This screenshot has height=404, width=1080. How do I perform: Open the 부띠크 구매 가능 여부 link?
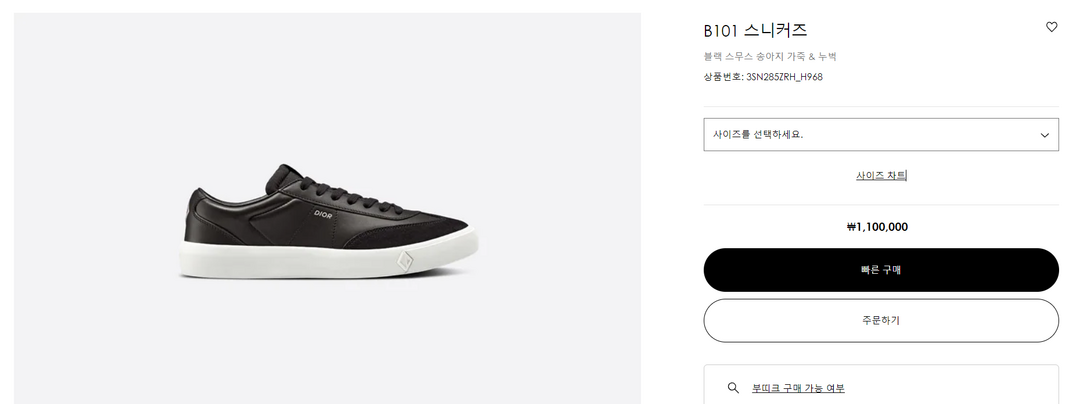coord(798,388)
